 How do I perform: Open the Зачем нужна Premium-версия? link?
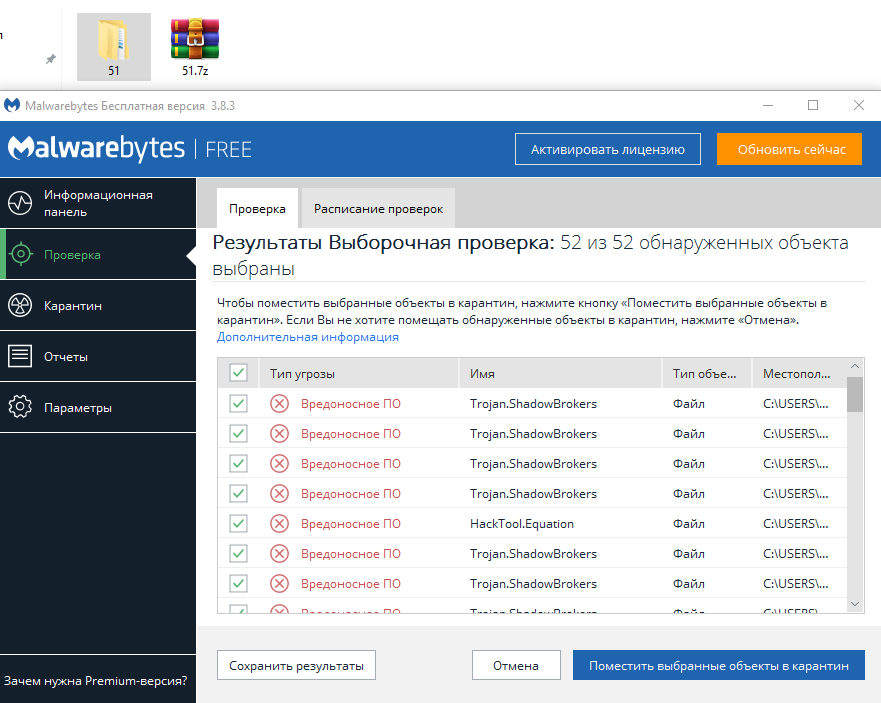[96, 681]
